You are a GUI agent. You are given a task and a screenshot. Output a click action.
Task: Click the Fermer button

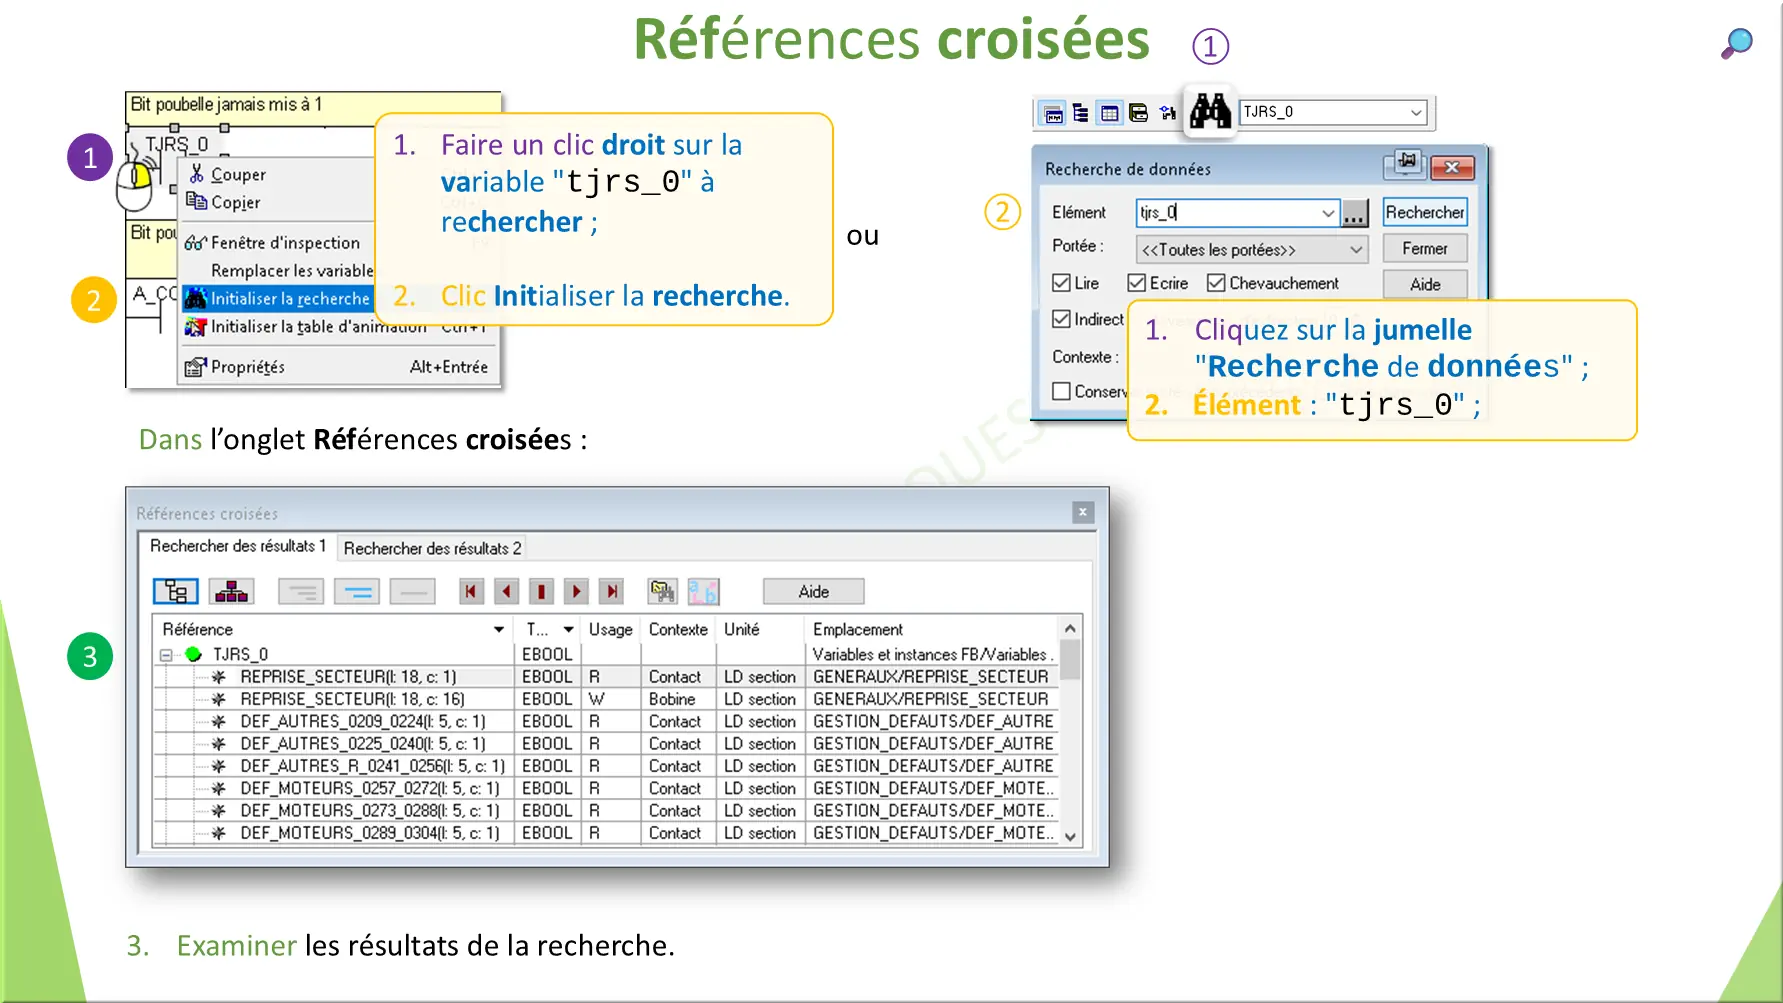[x=1424, y=248]
